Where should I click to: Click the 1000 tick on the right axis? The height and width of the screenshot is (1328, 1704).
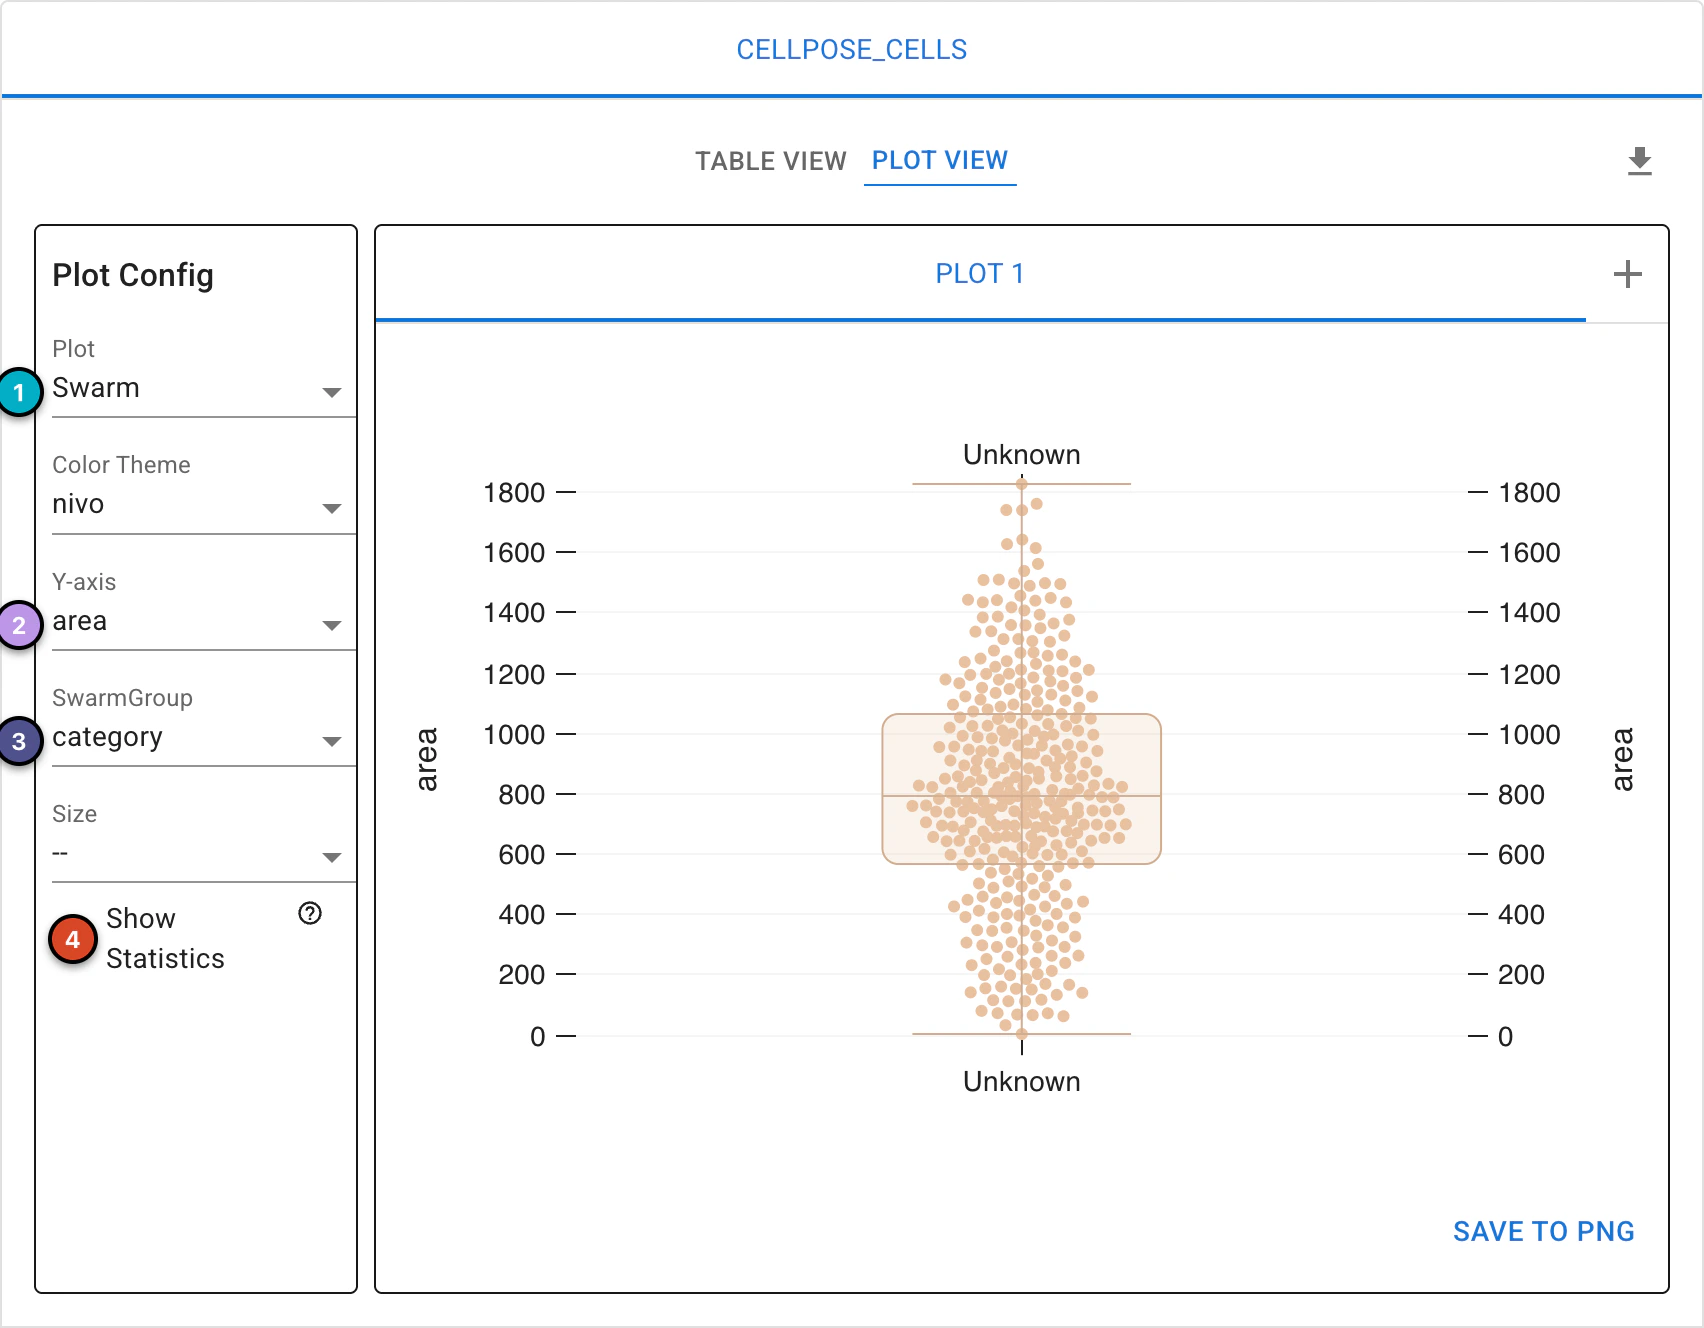click(x=1529, y=735)
